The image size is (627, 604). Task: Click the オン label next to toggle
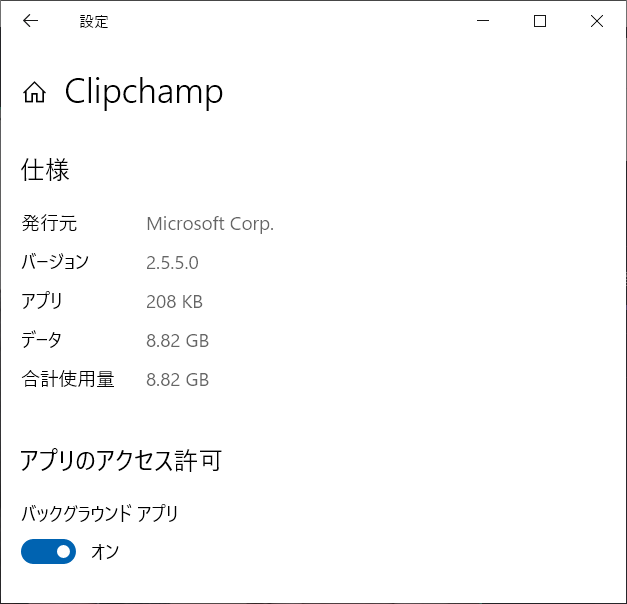point(105,552)
